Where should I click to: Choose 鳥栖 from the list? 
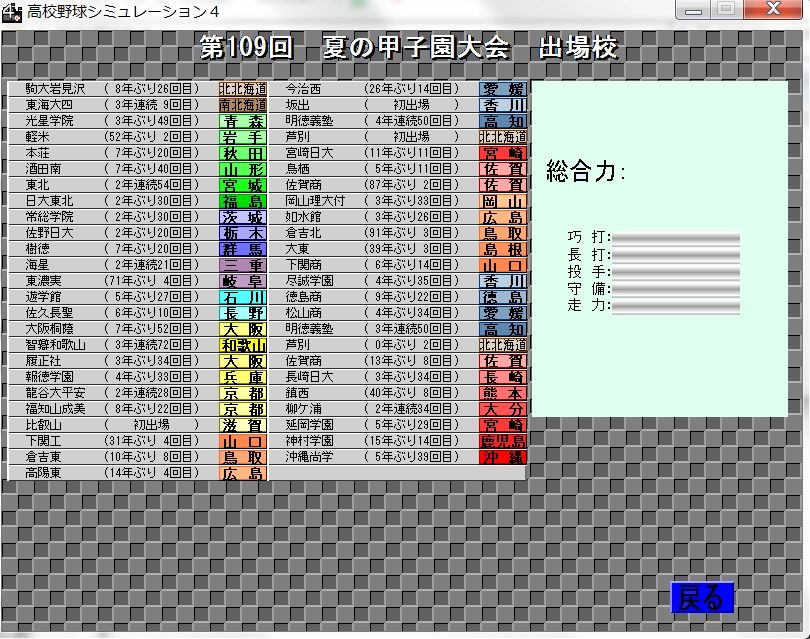click(x=398, y=168)
